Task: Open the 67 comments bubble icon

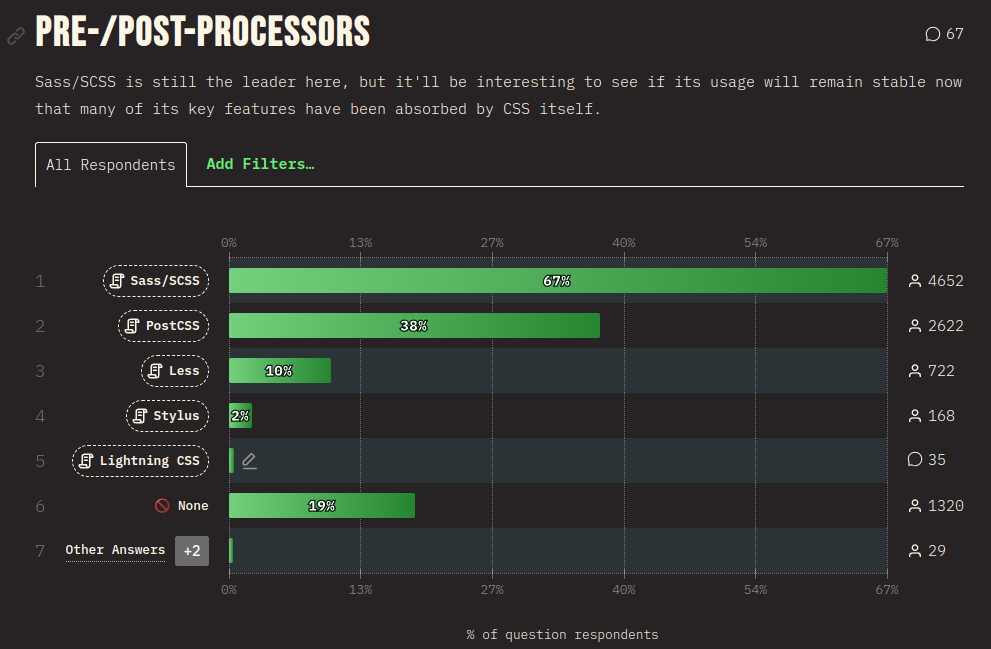Action: pos(933,34)
